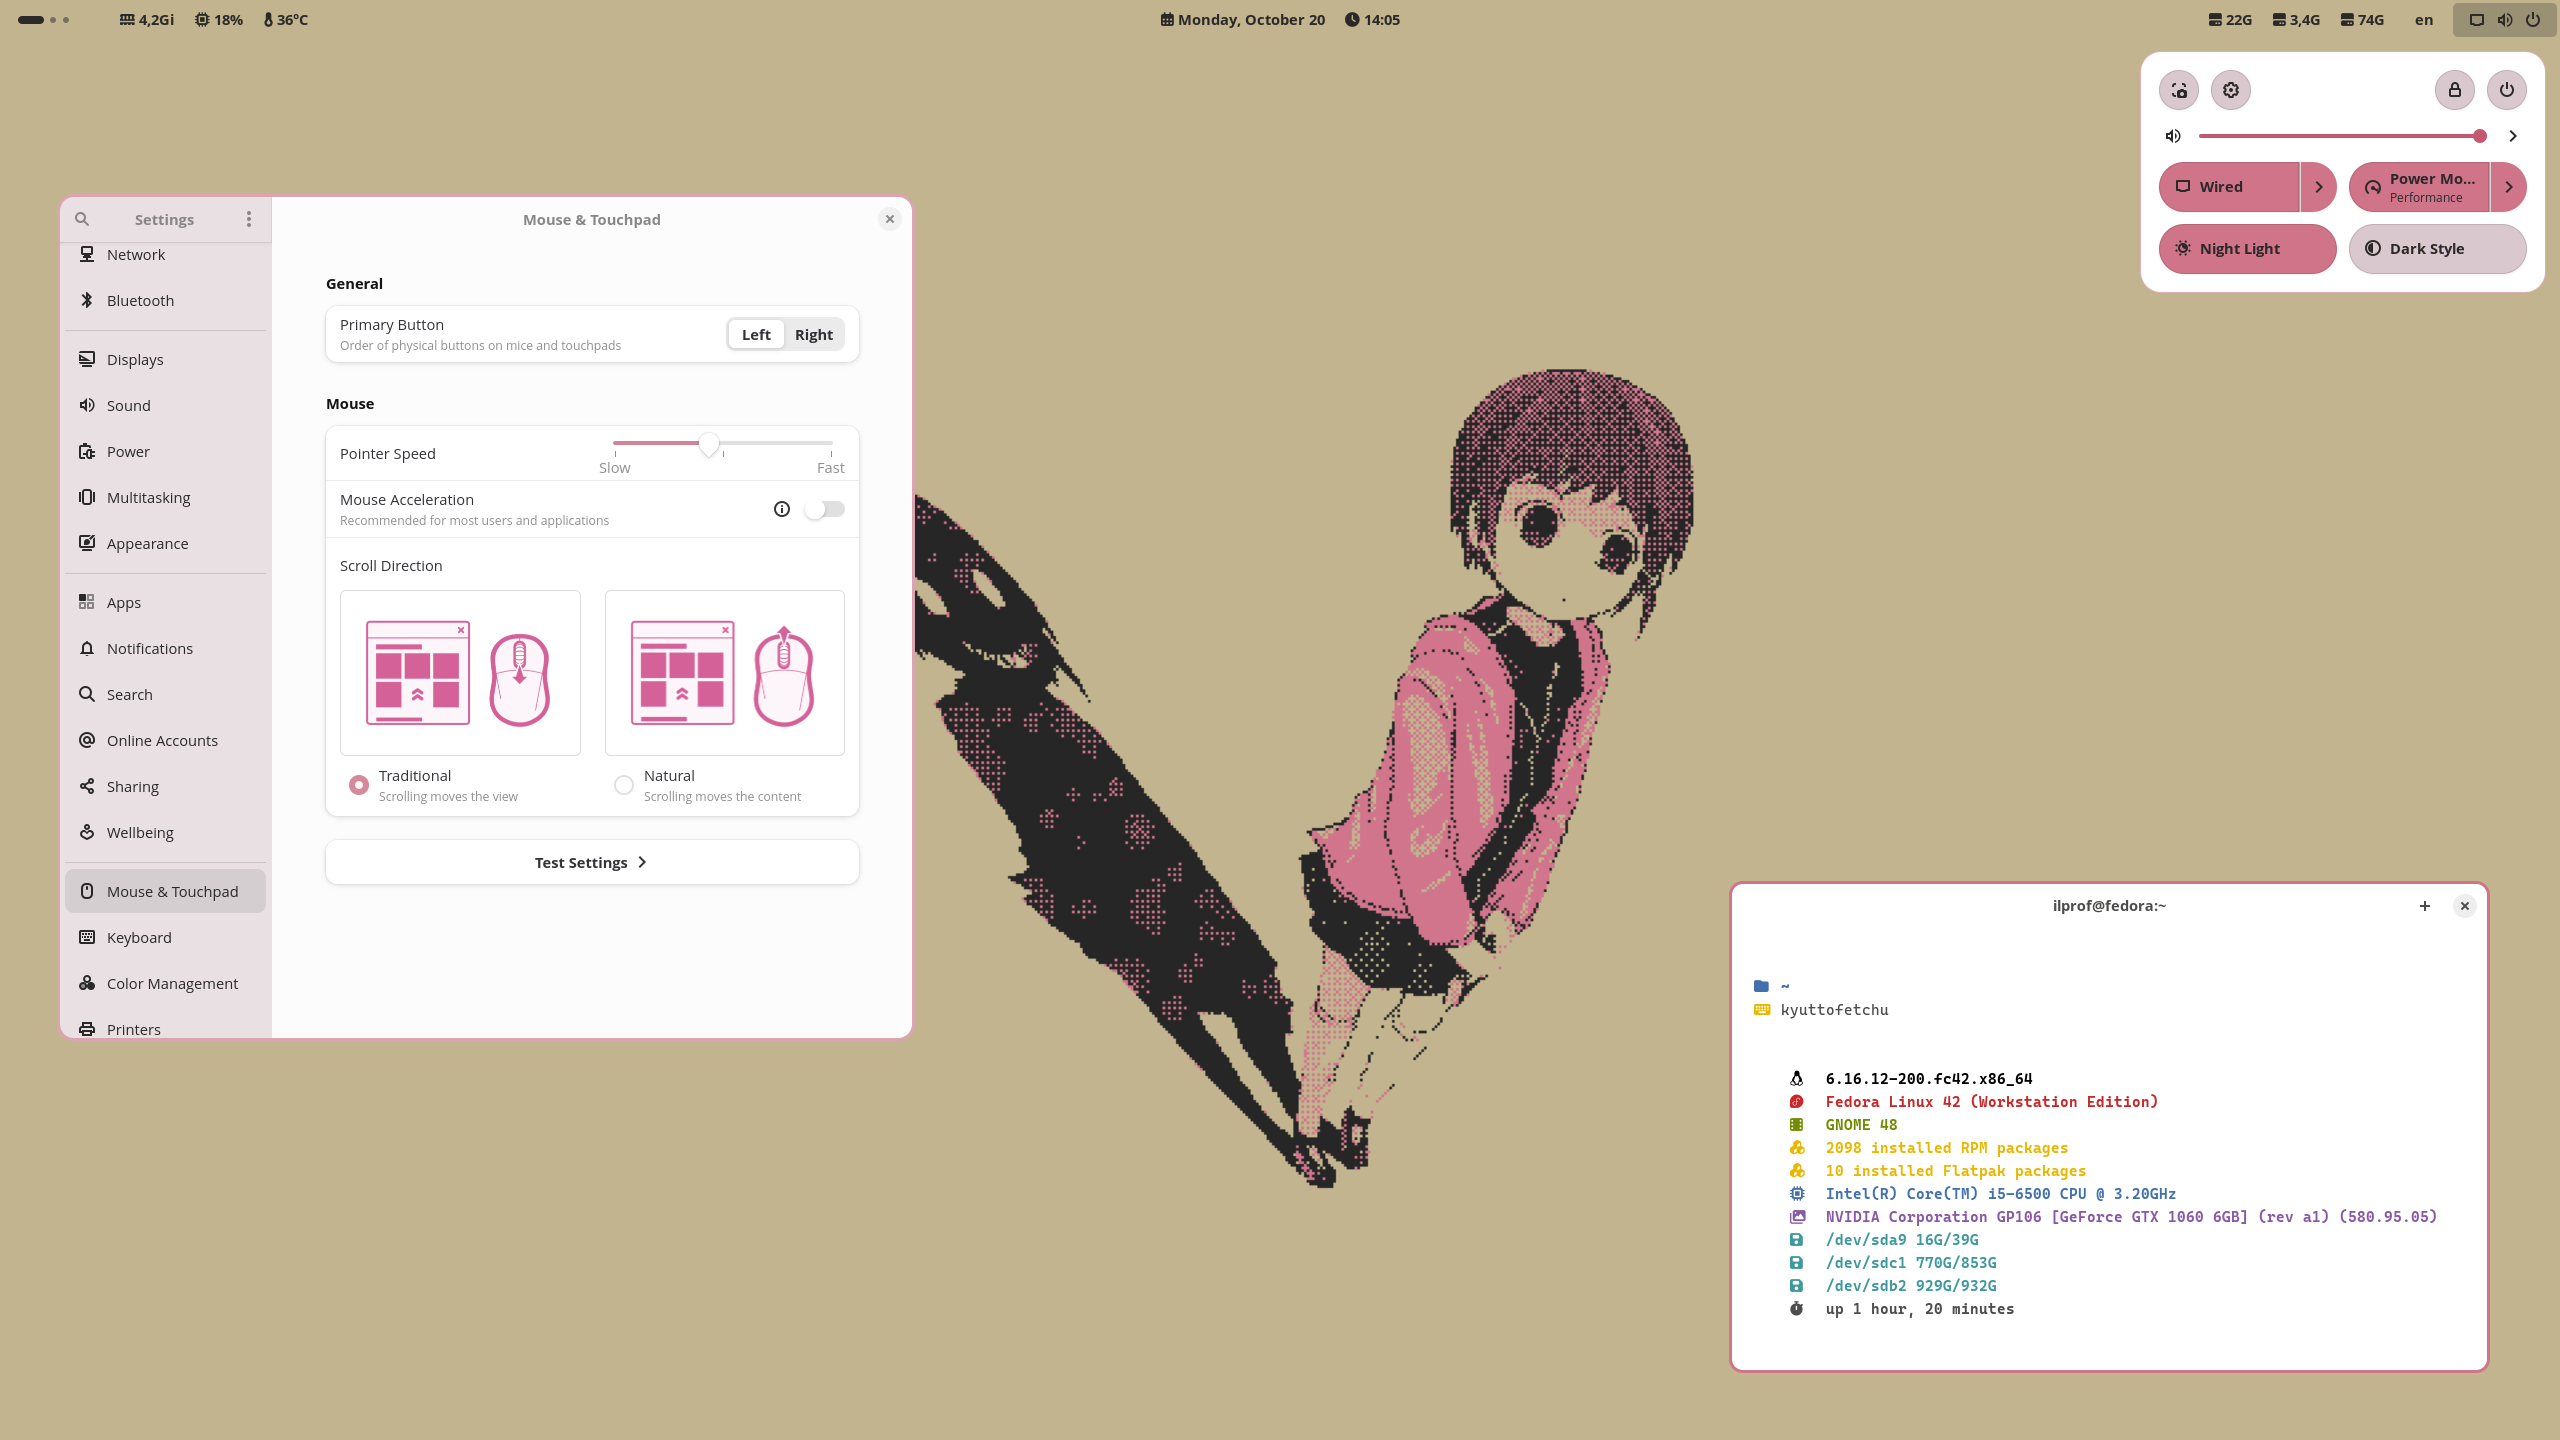The height and width of the screenshot is (1440, 2560).
Task: Add new terminal tab with plus icon
Action: [2424, 906]
